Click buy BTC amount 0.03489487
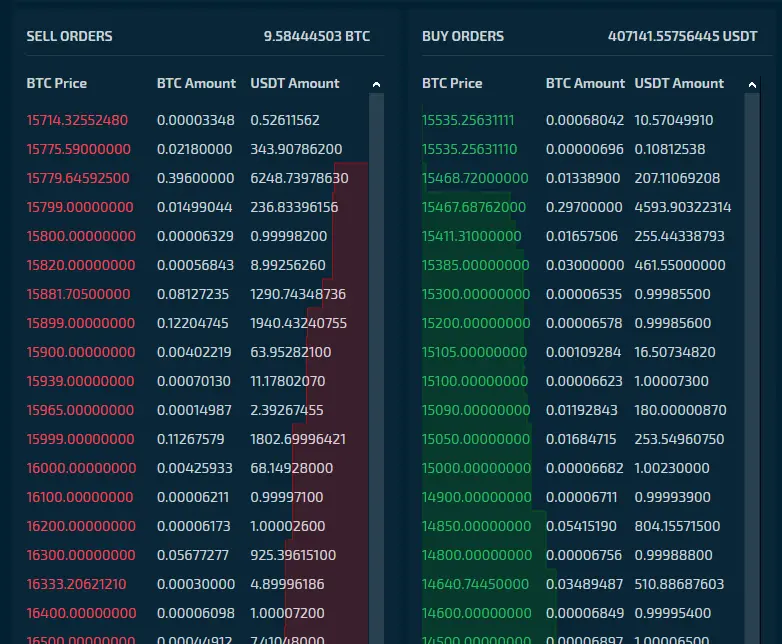This screenshot has height=644, width=782. (x=585, y=584)
